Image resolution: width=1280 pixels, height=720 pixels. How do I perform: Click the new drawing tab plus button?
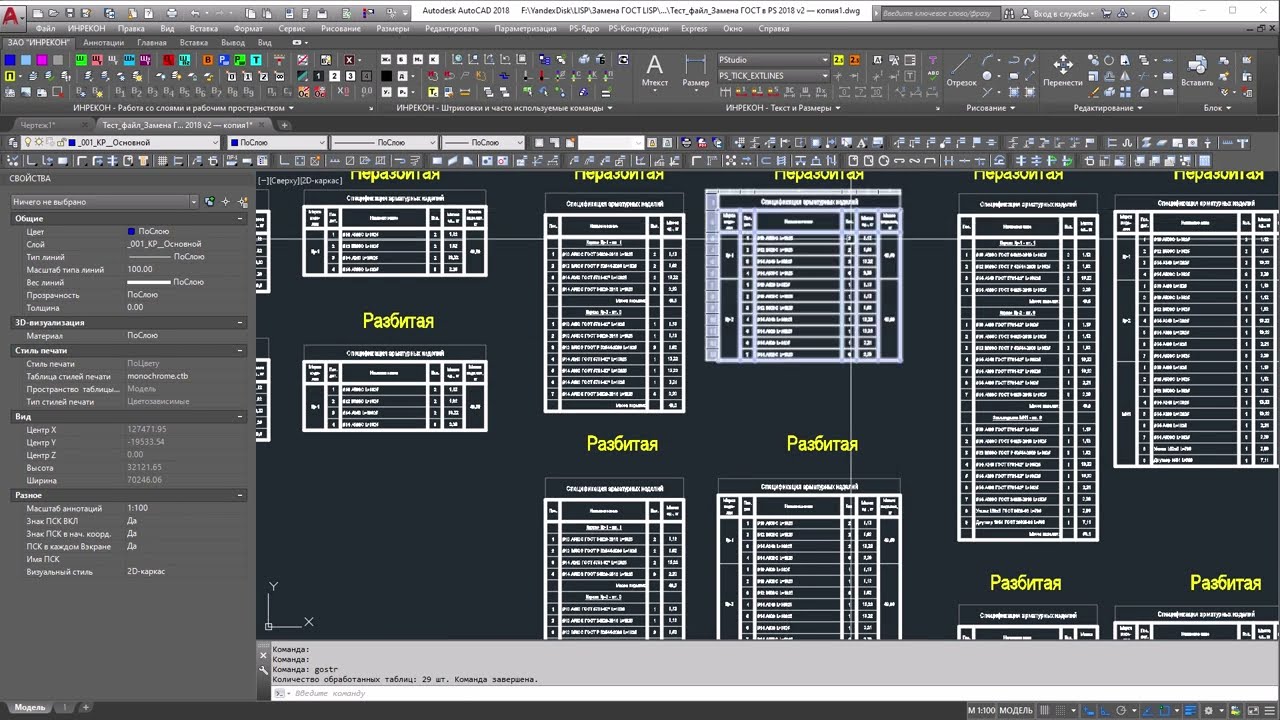point(284,125)
